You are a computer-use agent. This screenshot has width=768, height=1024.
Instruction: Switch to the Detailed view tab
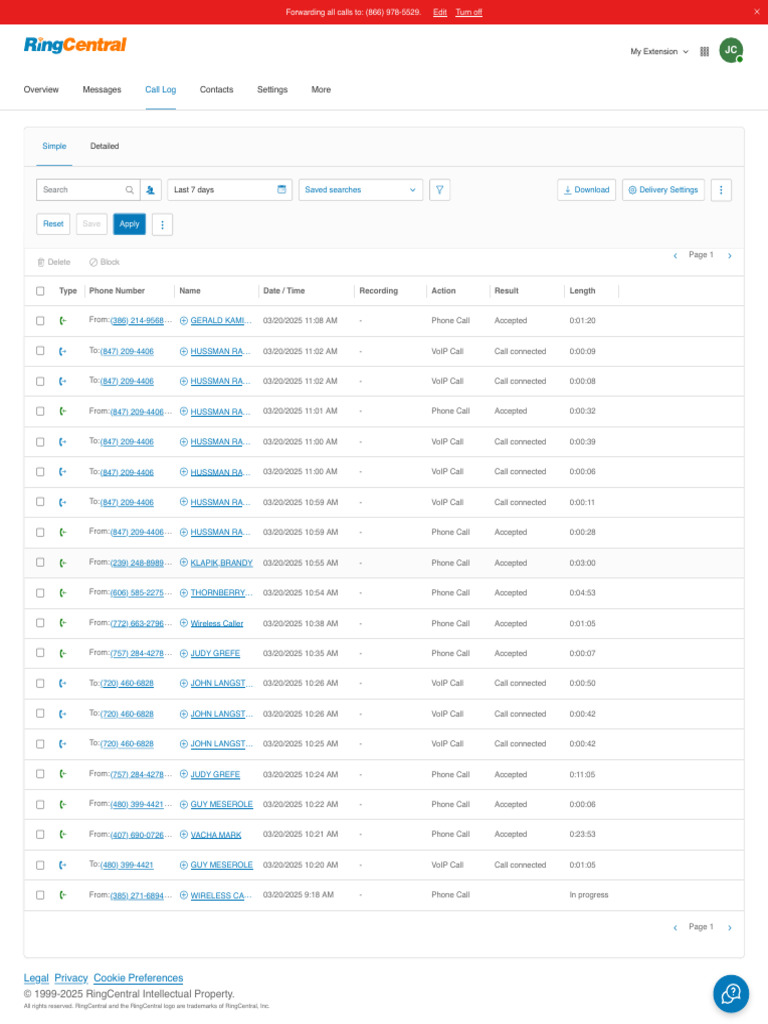point(104,146)
